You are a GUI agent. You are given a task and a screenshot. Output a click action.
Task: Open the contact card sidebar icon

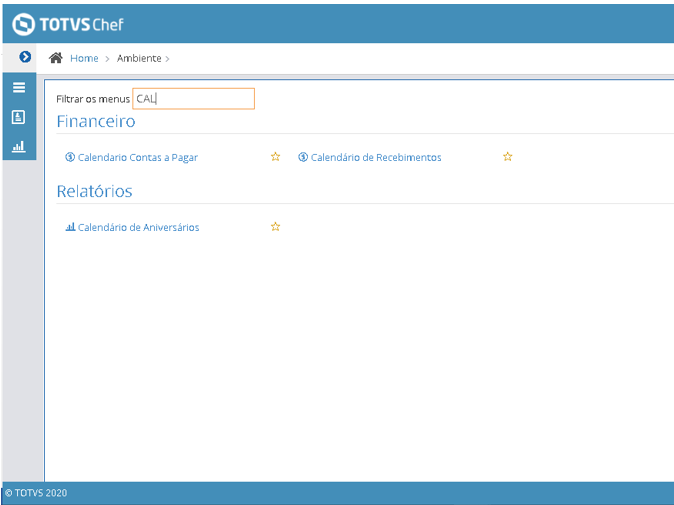18,117
